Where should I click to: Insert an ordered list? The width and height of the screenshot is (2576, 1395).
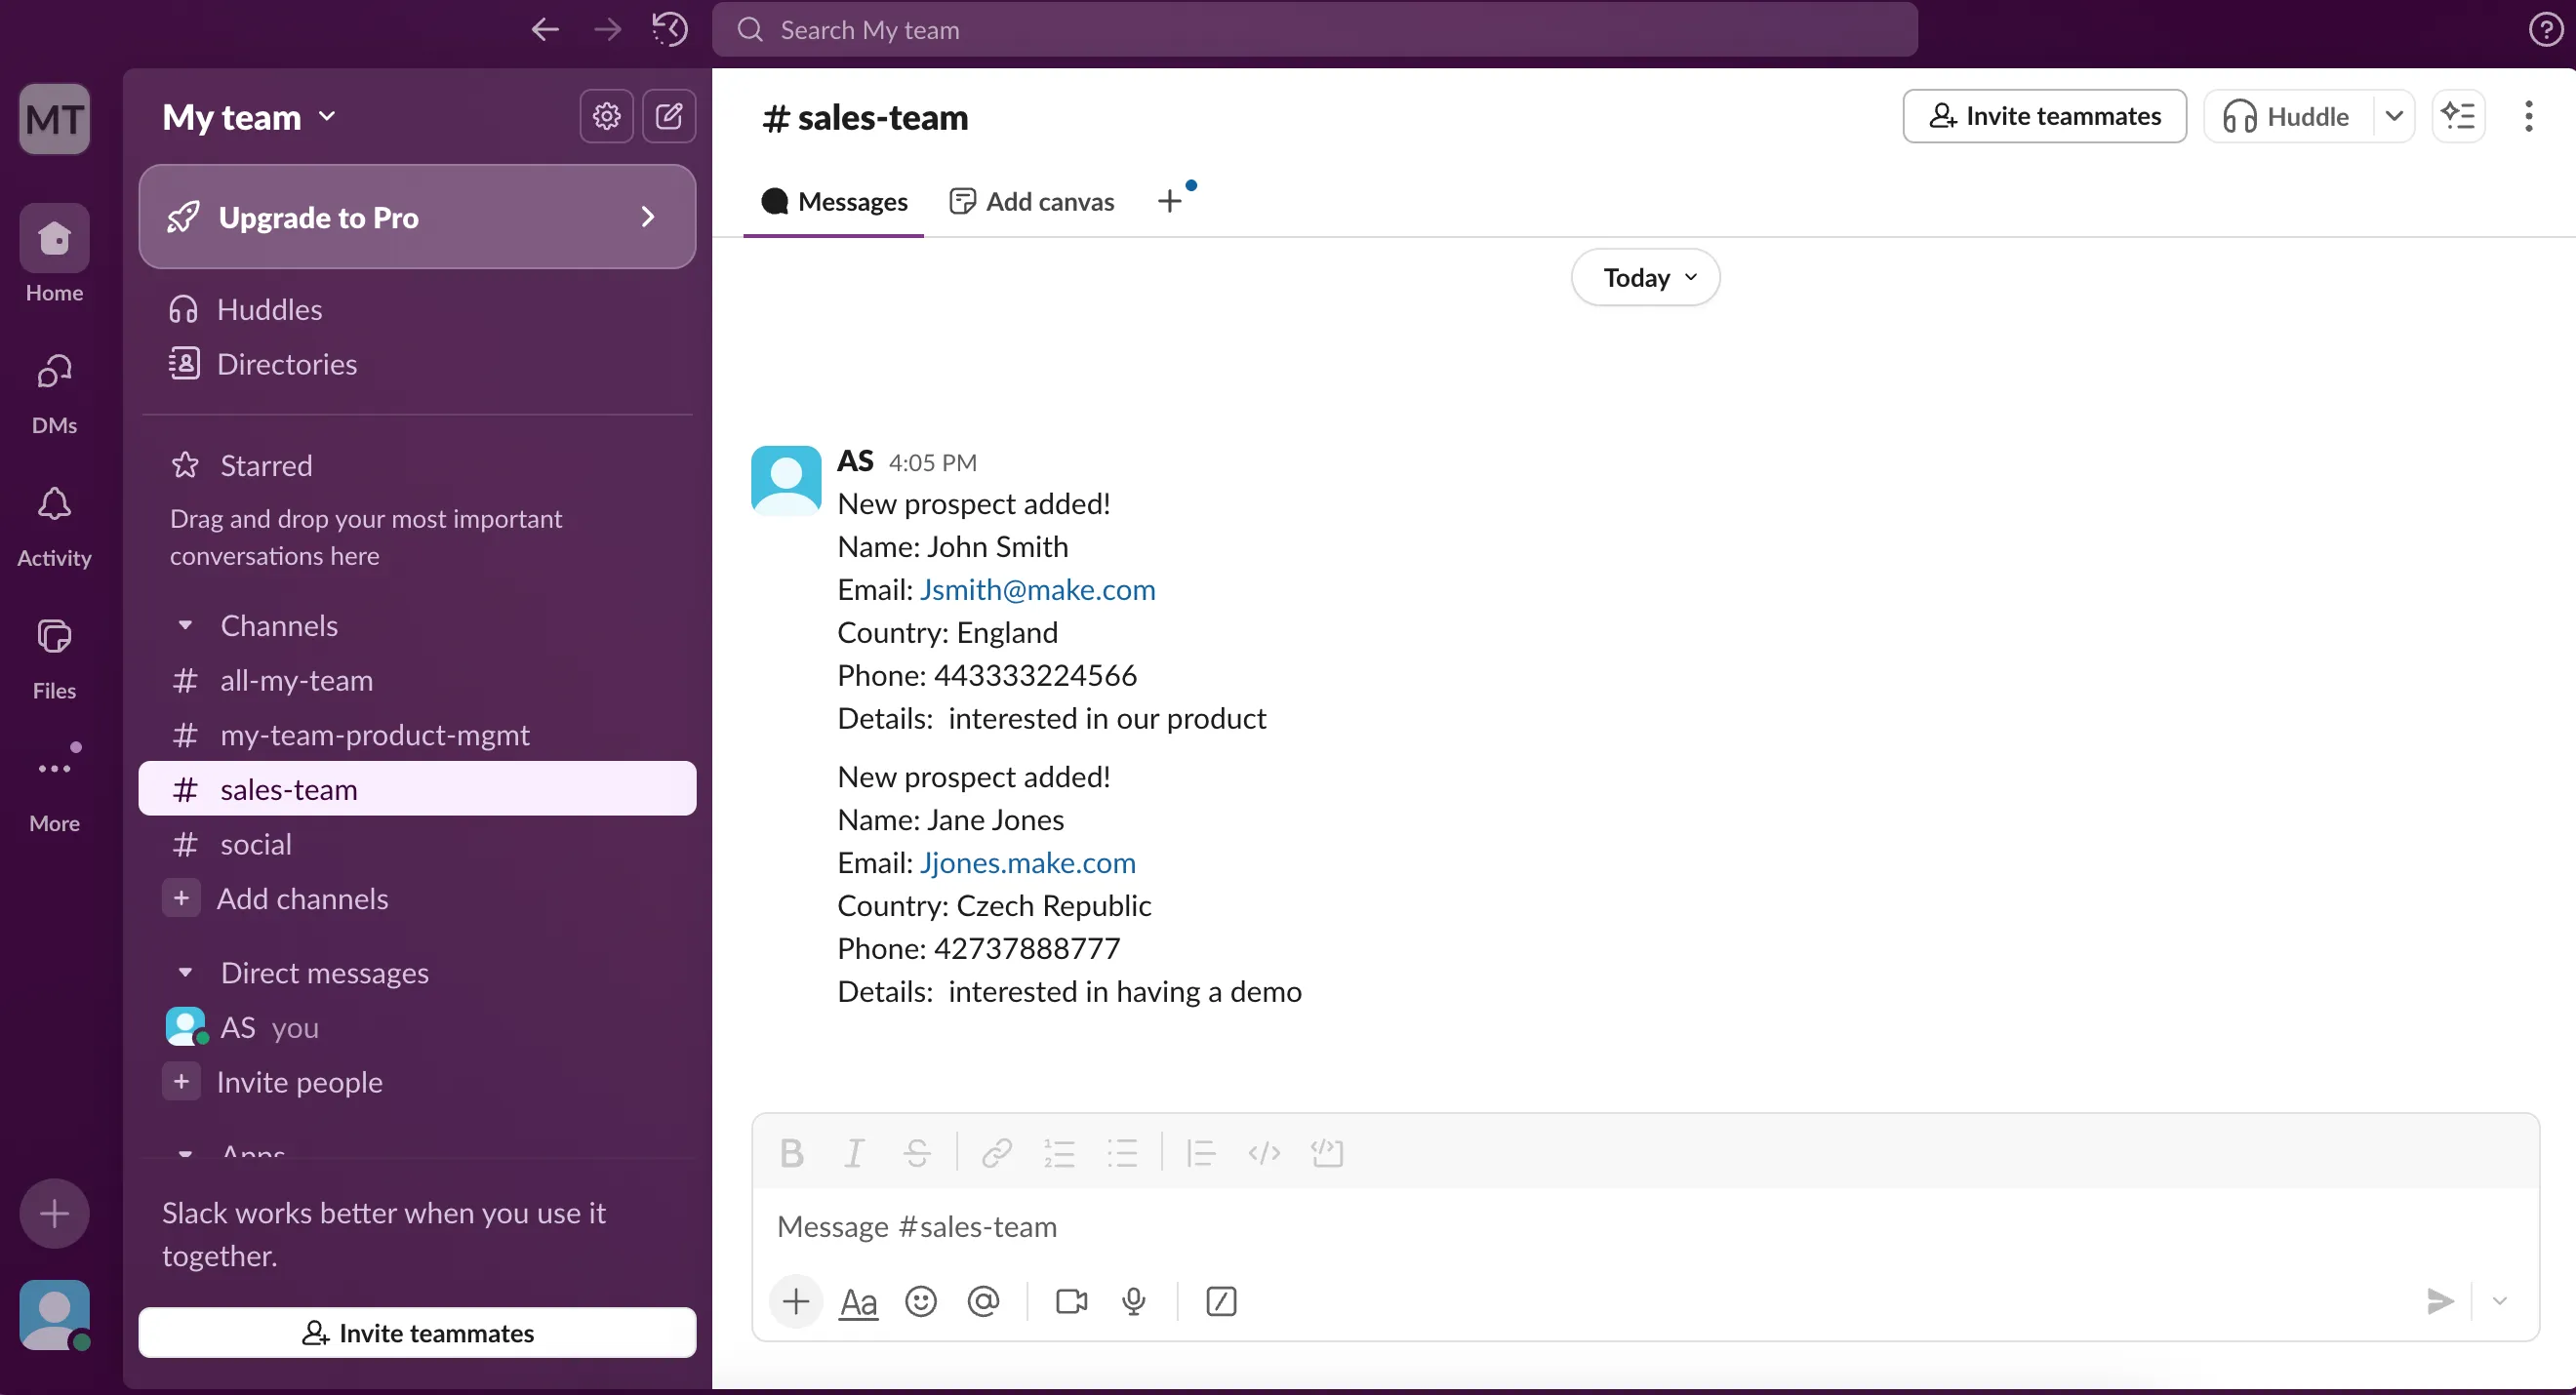(1059, 1152)
